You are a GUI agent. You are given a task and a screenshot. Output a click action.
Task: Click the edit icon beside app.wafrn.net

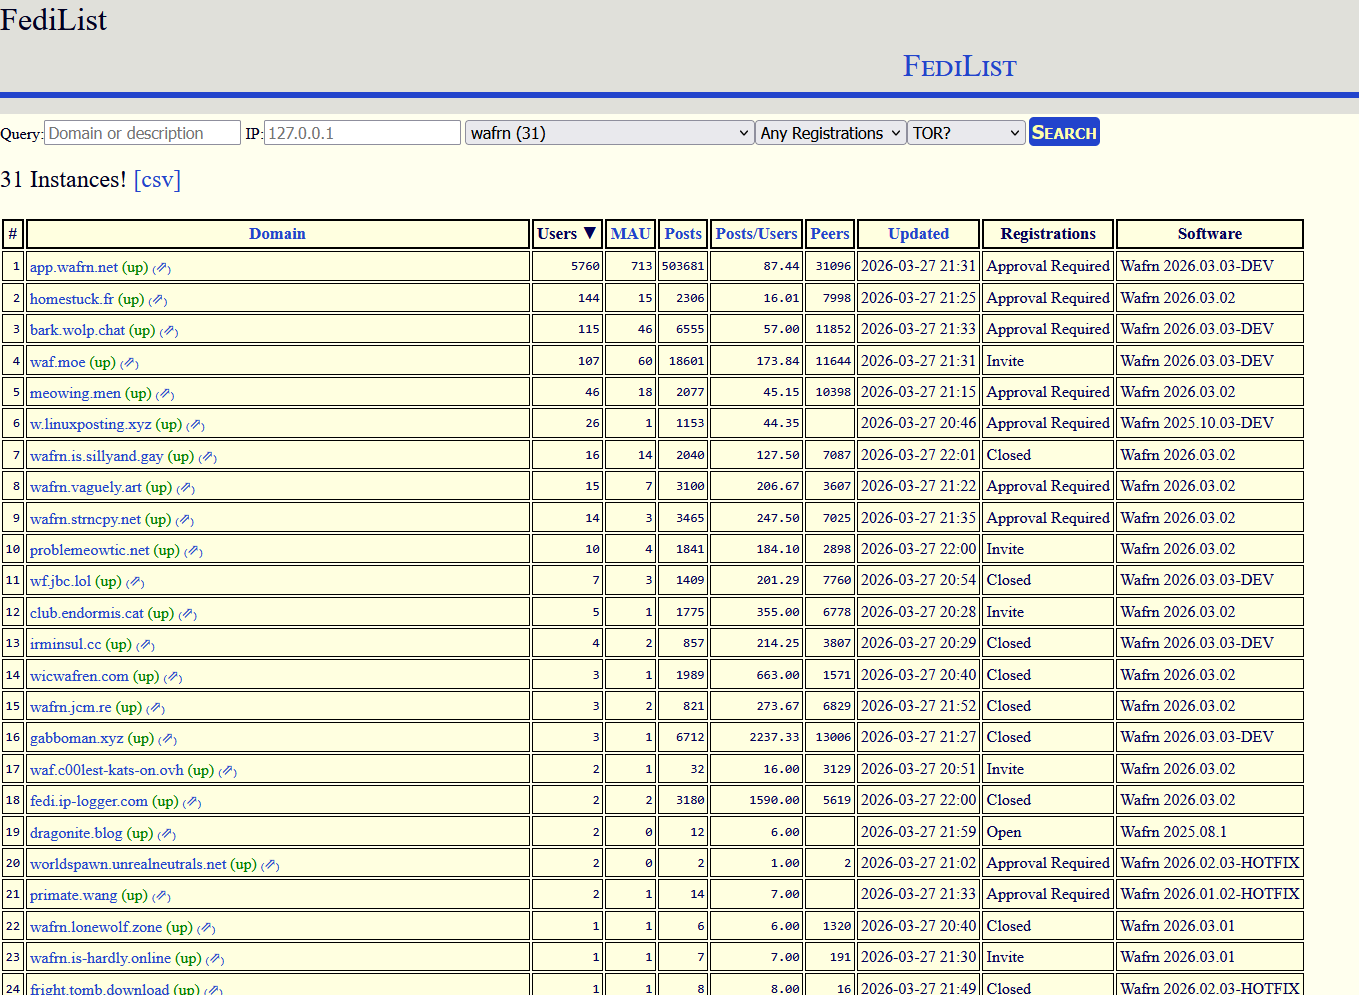point(162,268)
